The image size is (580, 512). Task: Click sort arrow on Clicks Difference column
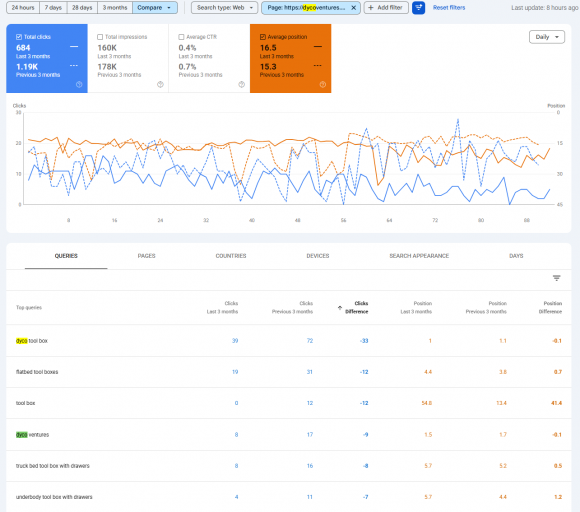tap(340, 308)
